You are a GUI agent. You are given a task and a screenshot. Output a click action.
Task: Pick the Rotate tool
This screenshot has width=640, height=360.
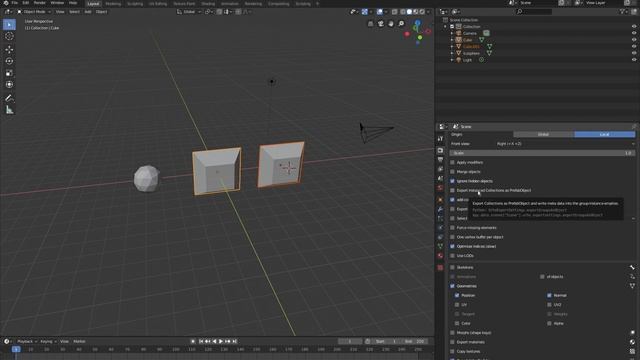pos(9,61)
